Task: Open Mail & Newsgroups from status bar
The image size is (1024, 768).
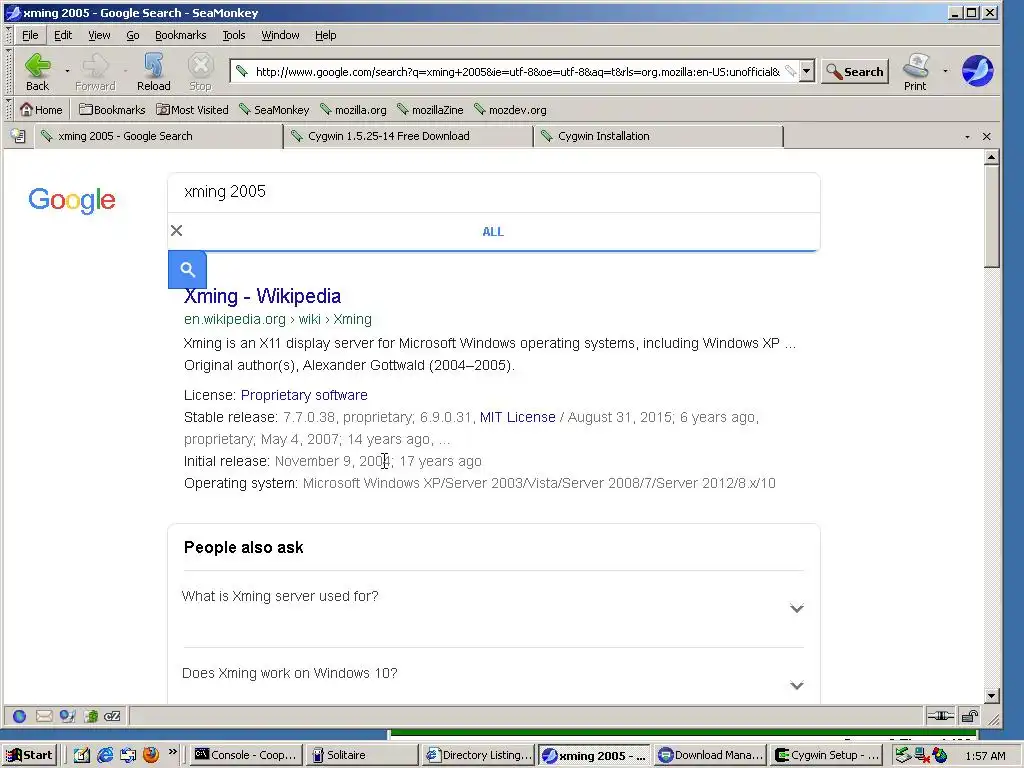Action: [x=44, y=716]
